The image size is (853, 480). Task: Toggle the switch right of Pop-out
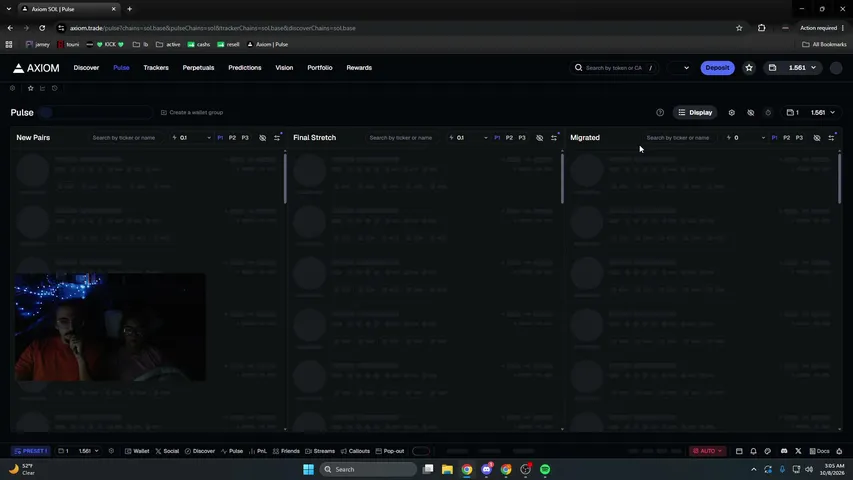point(421,451)
